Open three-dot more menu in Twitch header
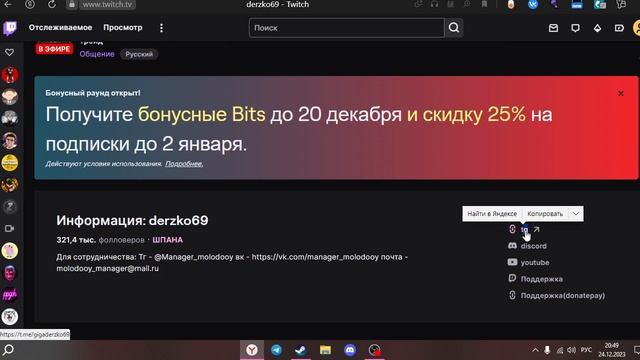This screenshot has width=640, height=360. (161, 28)
